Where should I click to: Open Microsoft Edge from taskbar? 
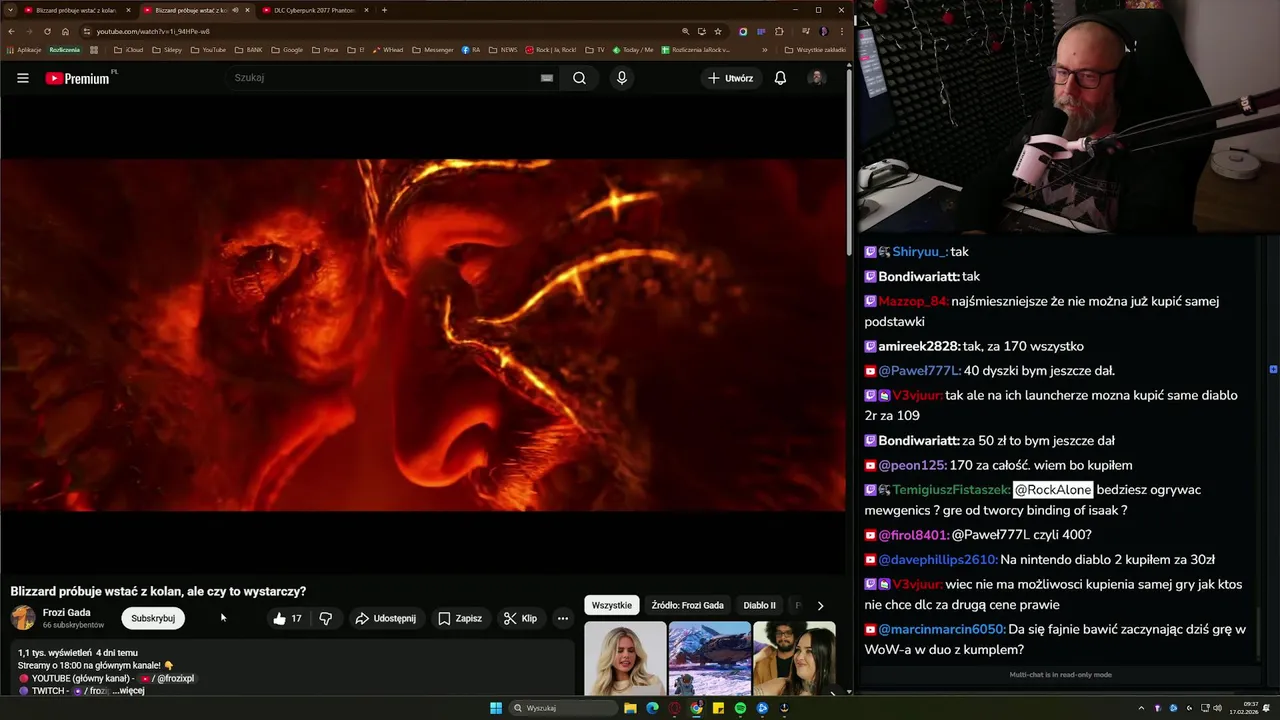point(652,708)
